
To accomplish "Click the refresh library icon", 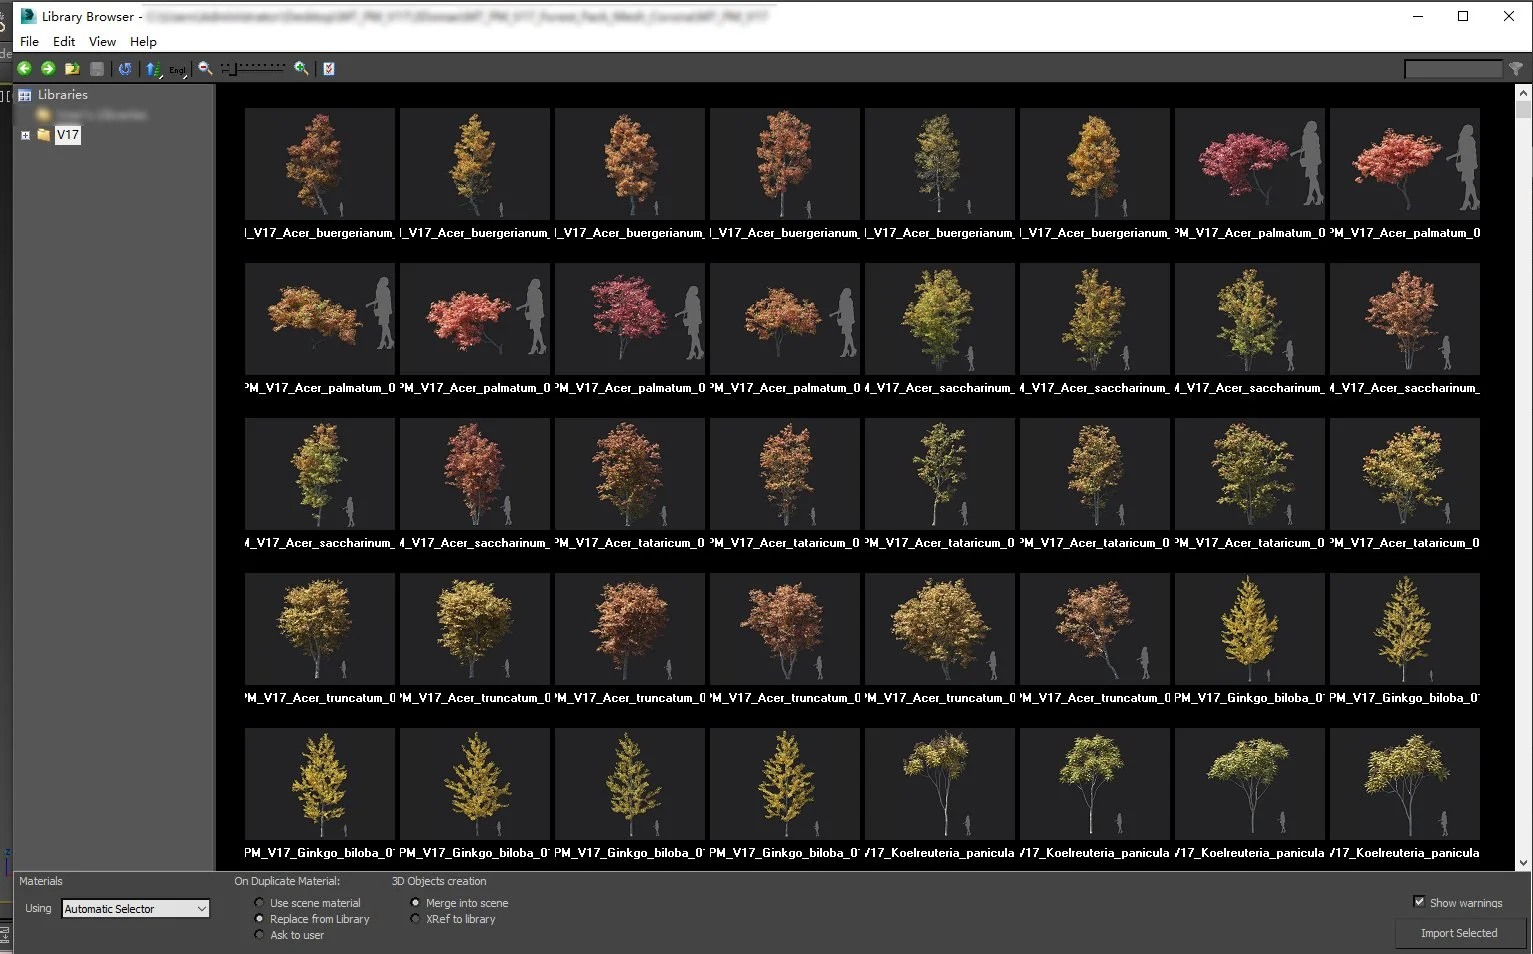I will (124, 68).
